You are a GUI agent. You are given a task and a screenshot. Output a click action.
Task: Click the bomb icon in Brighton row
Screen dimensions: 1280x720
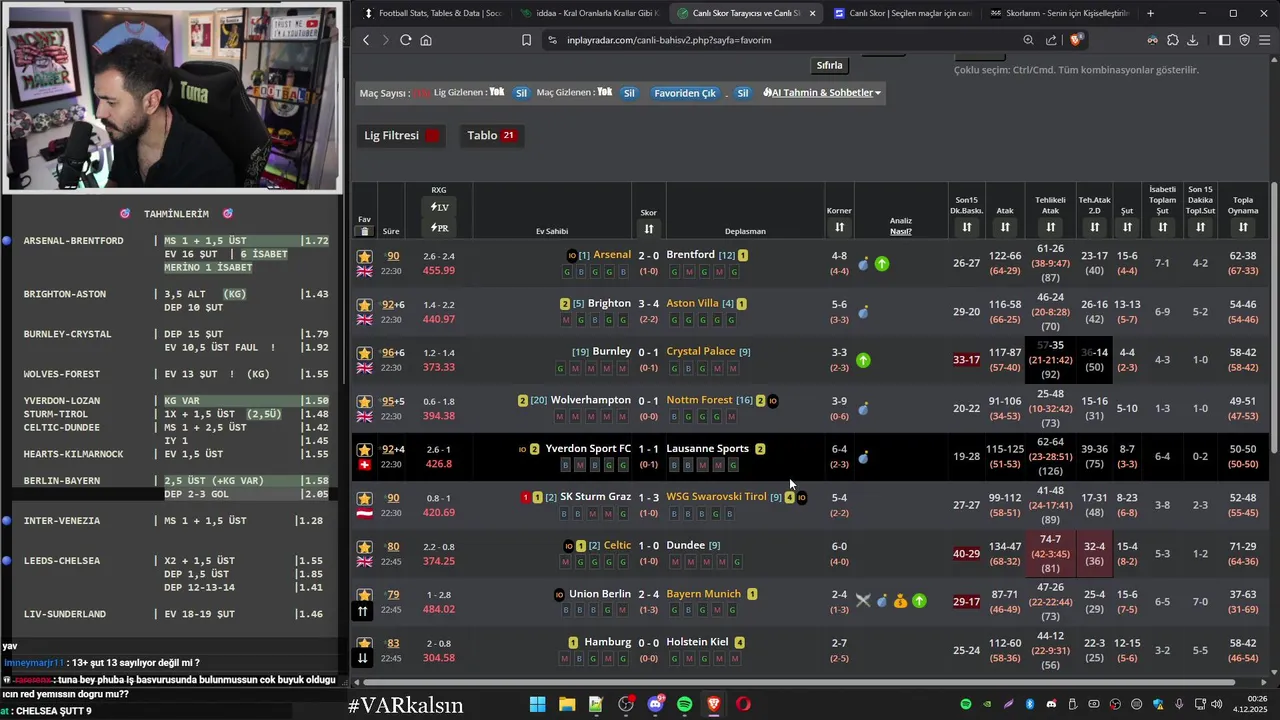863,312
